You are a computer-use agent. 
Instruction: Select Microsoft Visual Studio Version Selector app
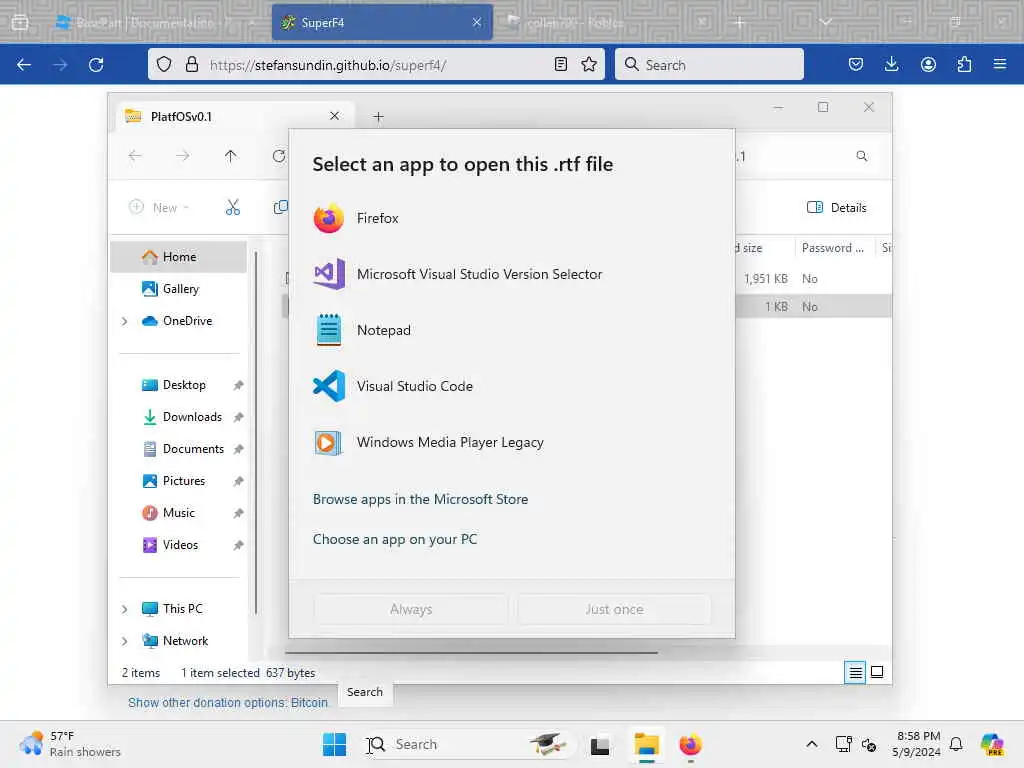click(x=511, y=274)
